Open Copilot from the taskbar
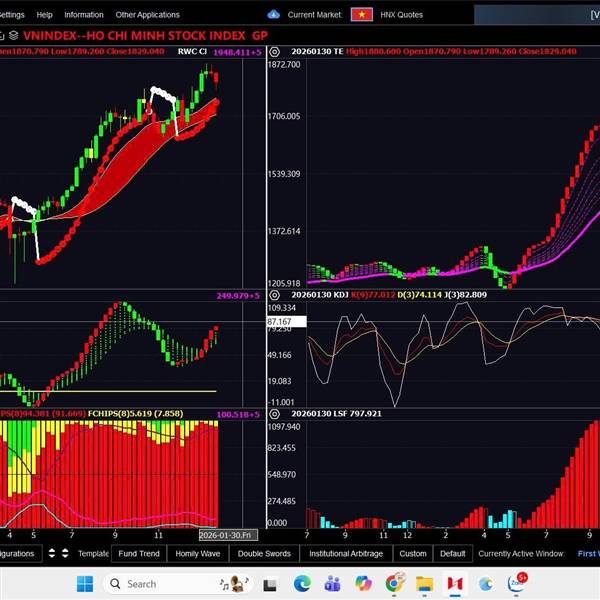 pos(363,583)
